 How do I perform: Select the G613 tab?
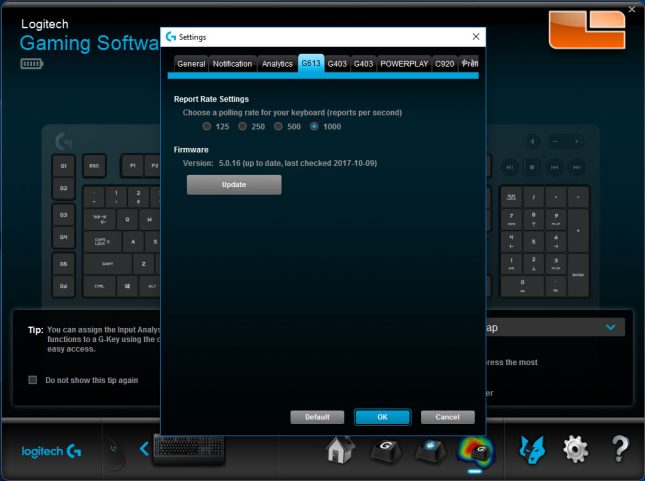tap(311, 63)
